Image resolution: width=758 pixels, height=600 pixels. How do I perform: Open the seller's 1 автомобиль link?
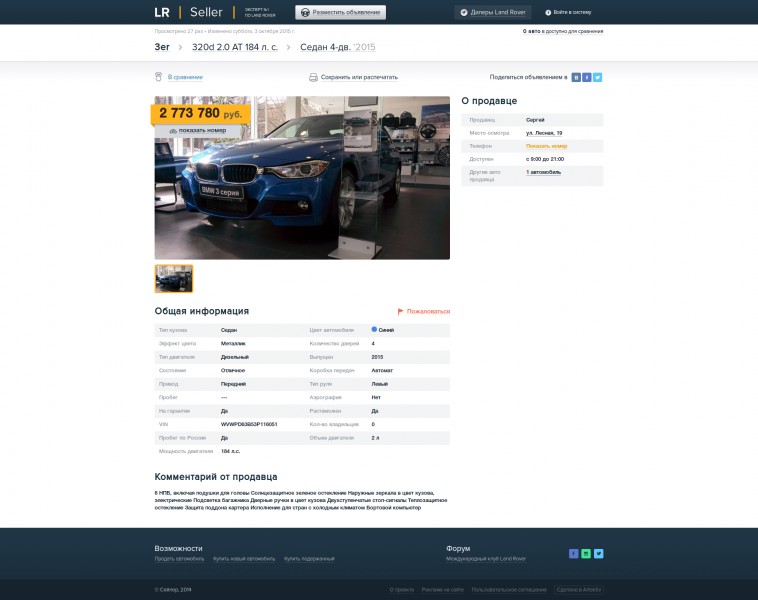(x=543, y=172)
